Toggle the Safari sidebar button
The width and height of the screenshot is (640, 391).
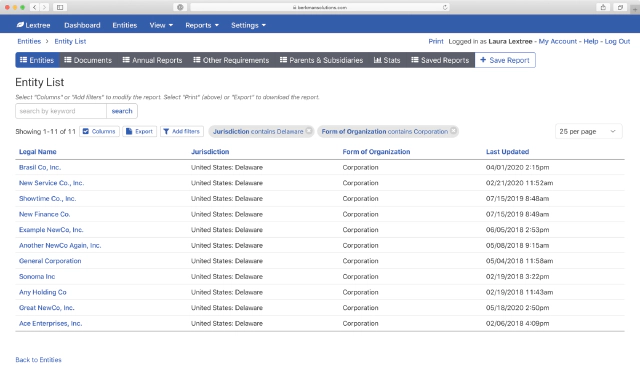(x=60, y=7)
